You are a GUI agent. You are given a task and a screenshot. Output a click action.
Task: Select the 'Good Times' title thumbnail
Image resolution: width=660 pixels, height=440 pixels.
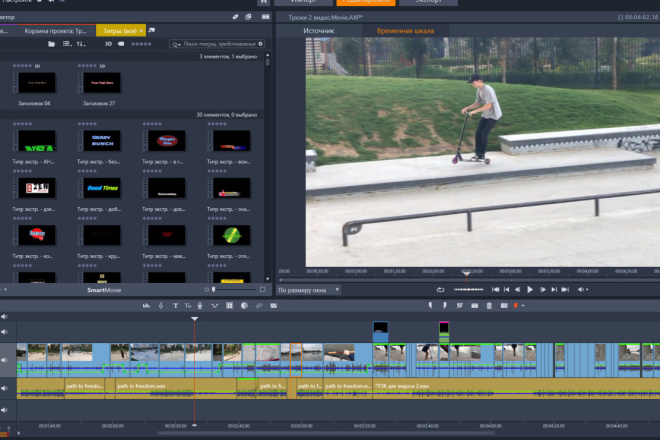[102, 188]
